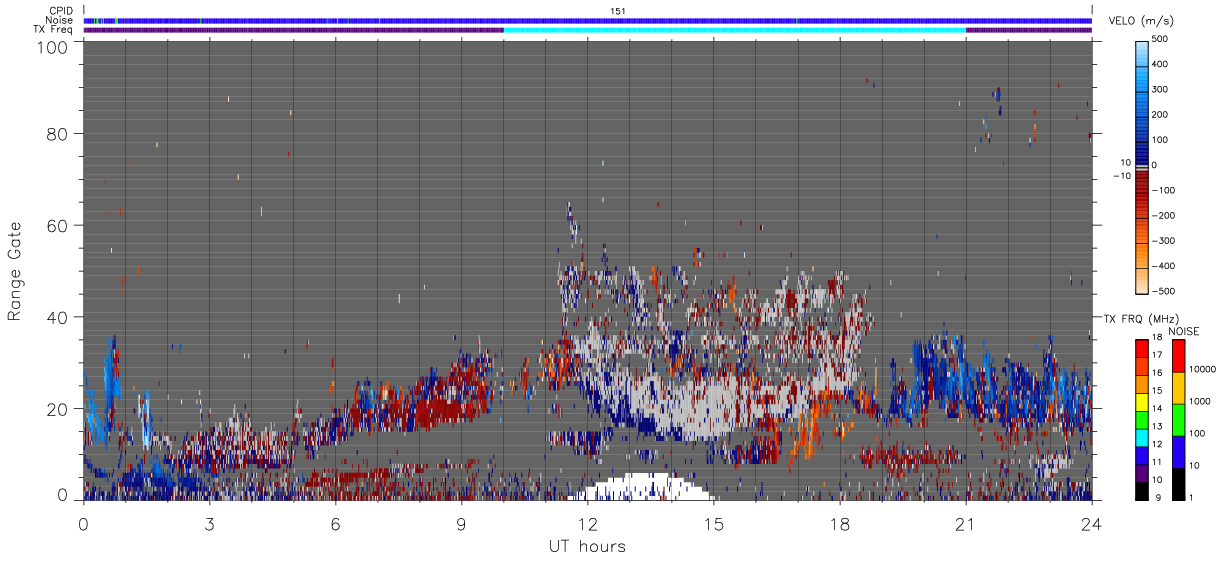The image size is (1228, 567).
Task: Click the orange-yellow swatch in NOISE legend
Action: click(1177, 388)
